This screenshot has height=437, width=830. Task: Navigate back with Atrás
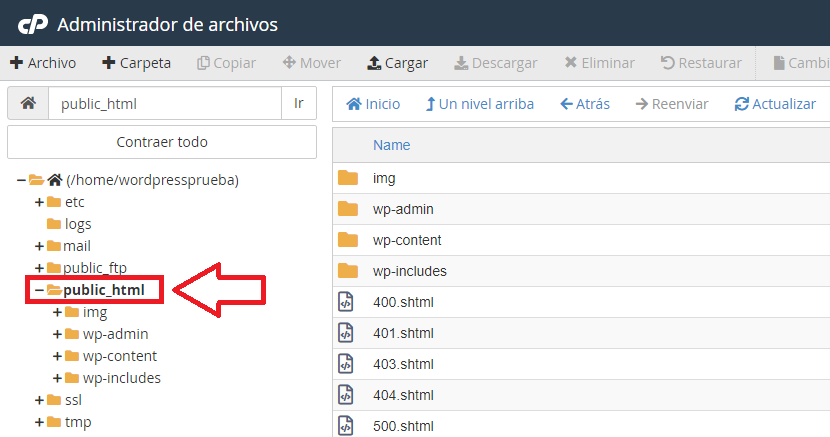(x=585, y=104)
